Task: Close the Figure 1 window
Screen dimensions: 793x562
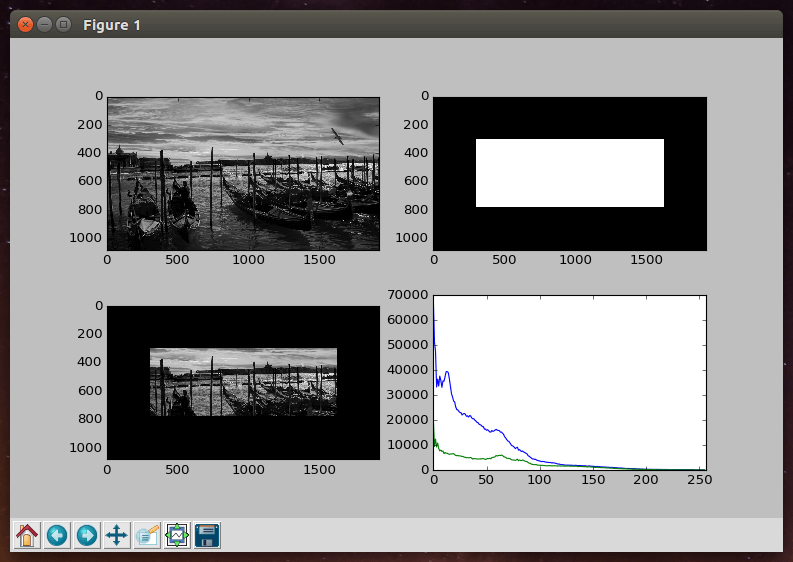Action: click(25, 24)
